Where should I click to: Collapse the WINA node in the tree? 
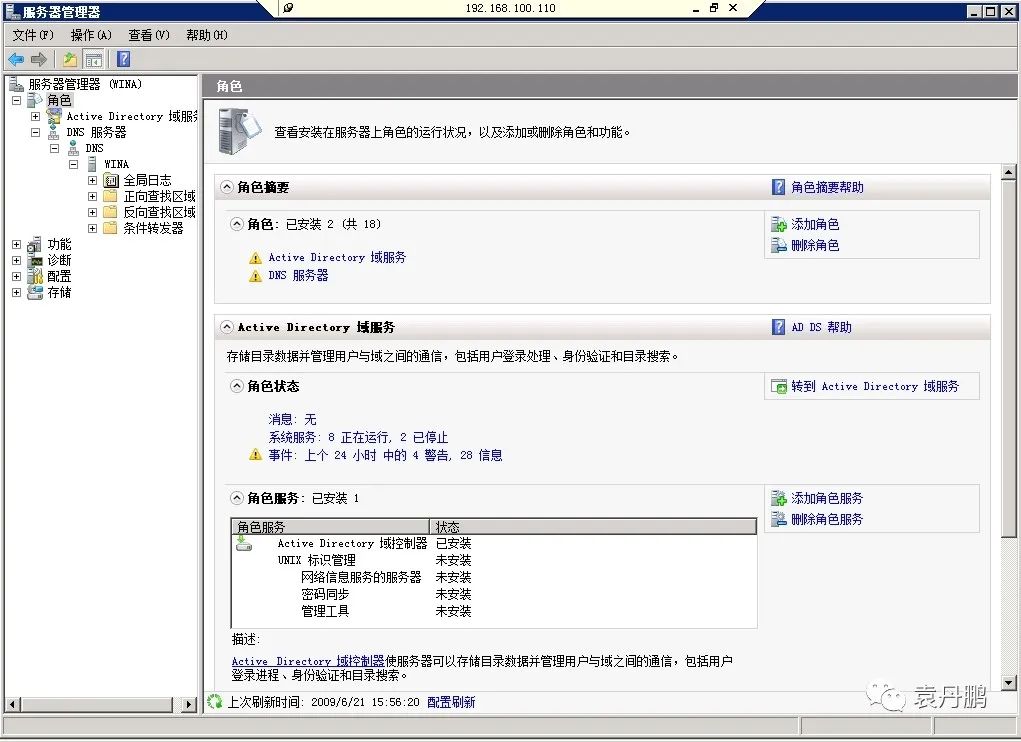pos(74,164)
